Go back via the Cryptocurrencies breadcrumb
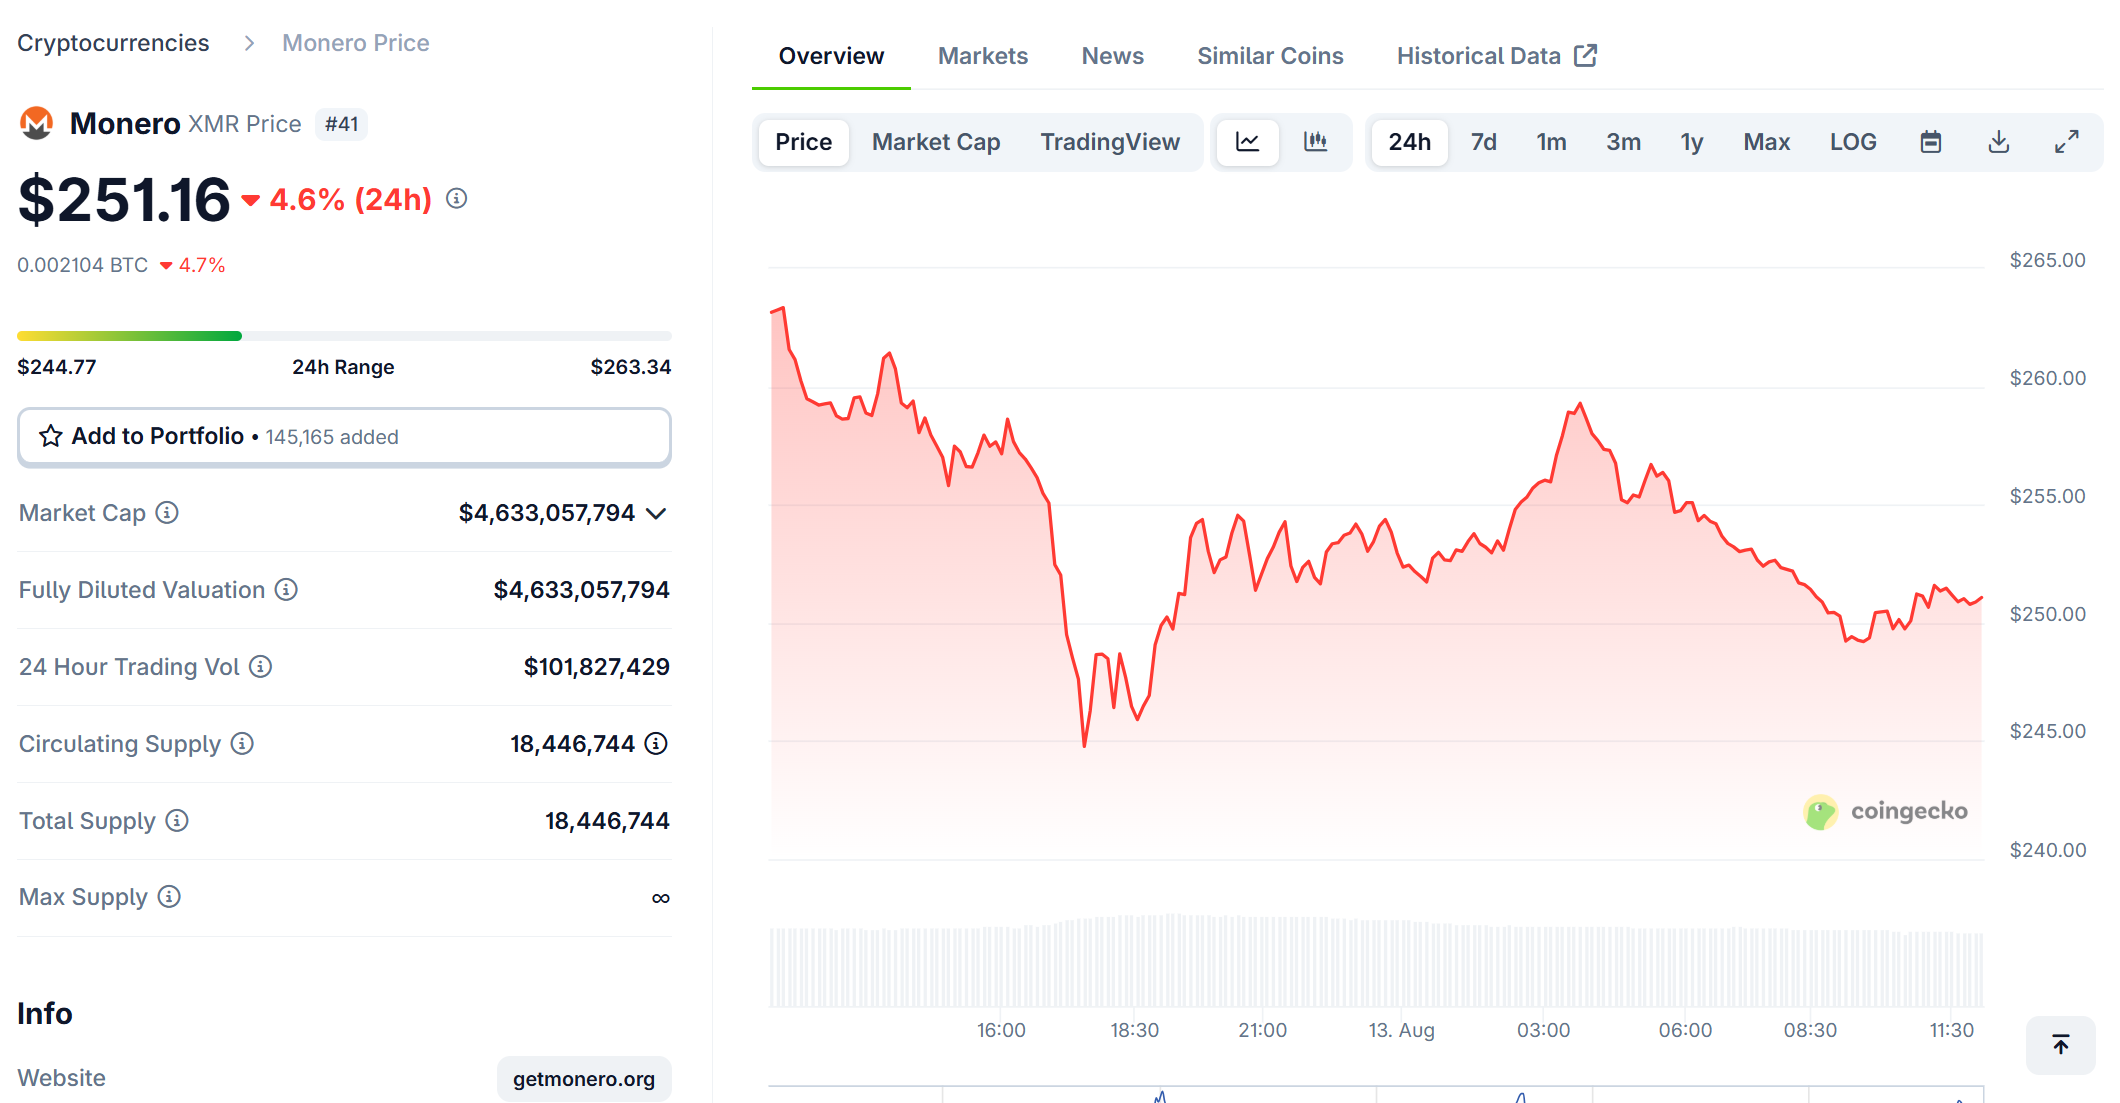Image resolution: width=2120 pixels, height=1103 pixels. (113, 42)
